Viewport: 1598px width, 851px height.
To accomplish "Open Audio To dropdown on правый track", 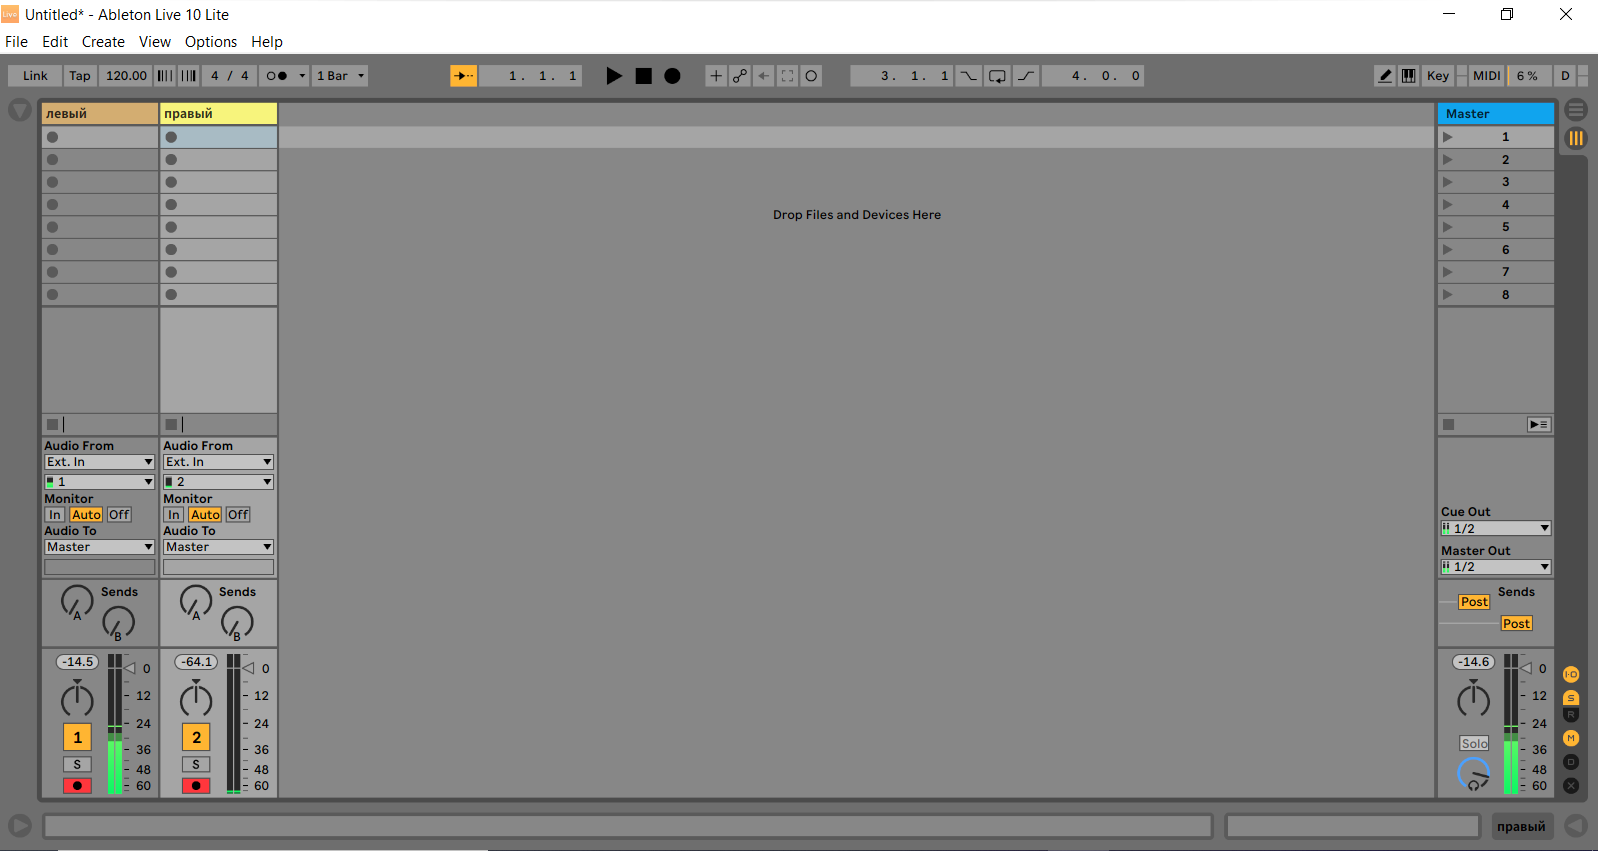I will coord(218,547).
